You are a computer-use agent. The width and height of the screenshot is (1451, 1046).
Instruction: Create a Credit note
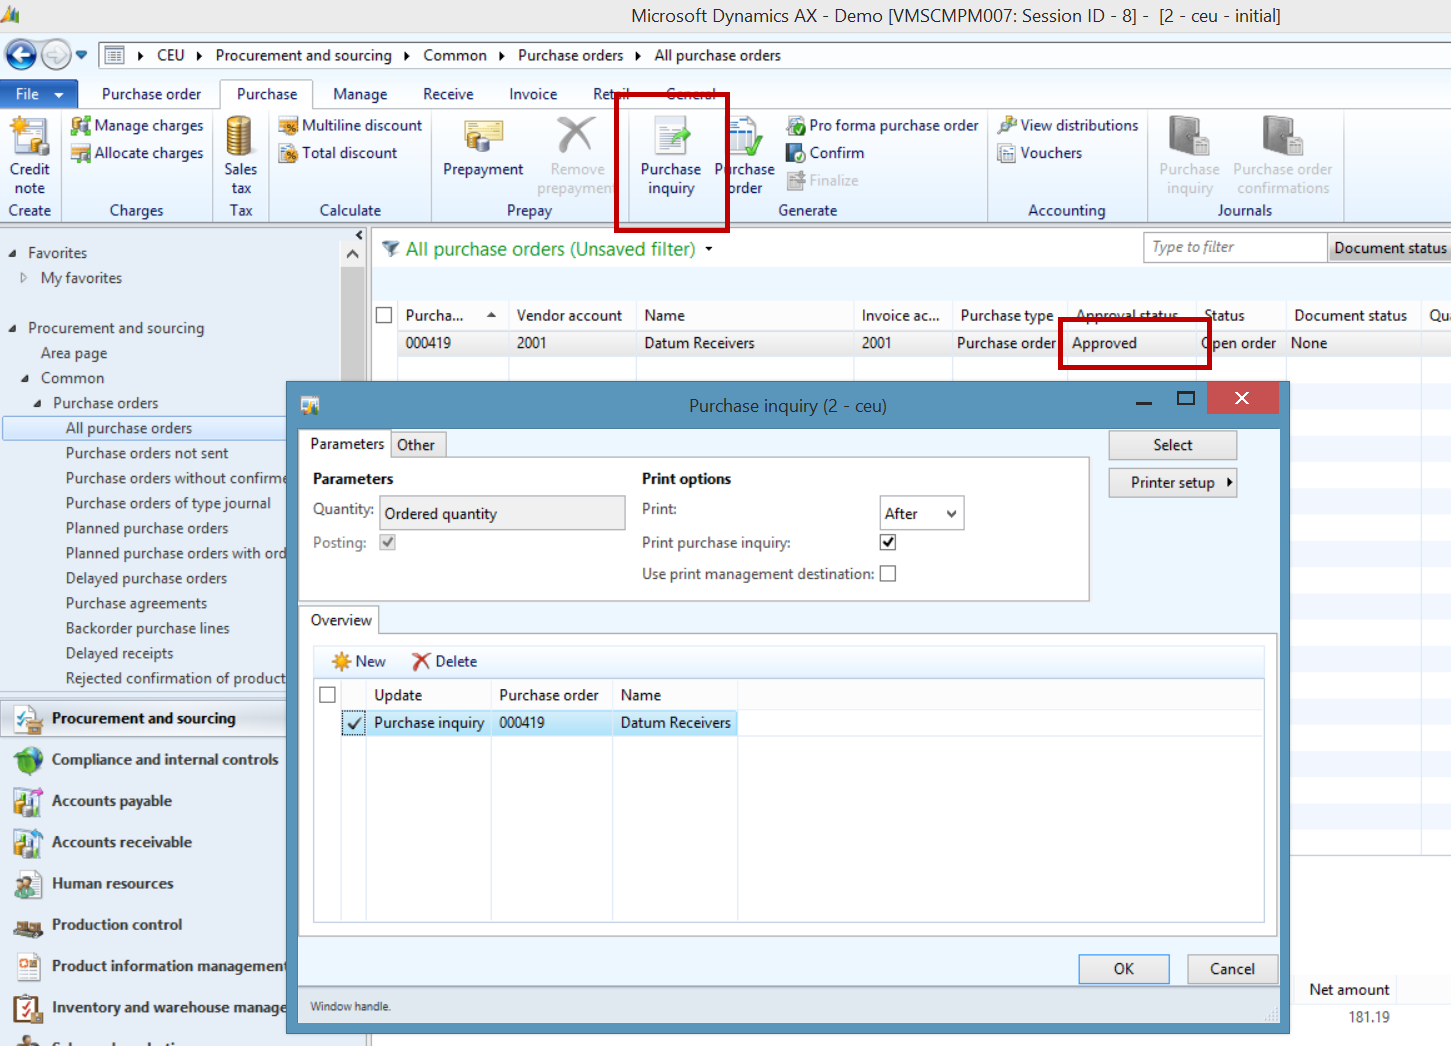pos(29,155)
